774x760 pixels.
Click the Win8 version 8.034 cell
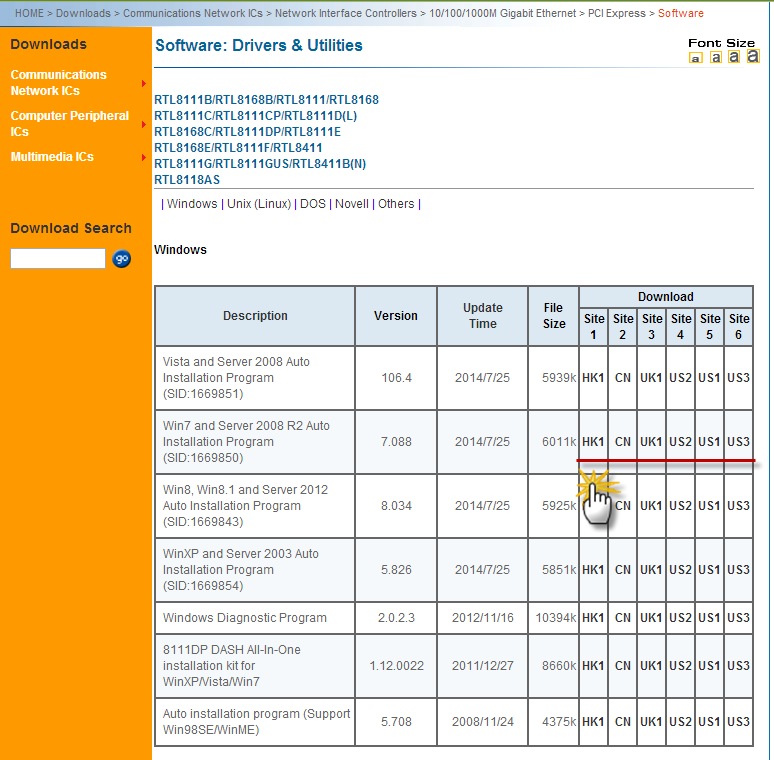[x=396, y=506]
